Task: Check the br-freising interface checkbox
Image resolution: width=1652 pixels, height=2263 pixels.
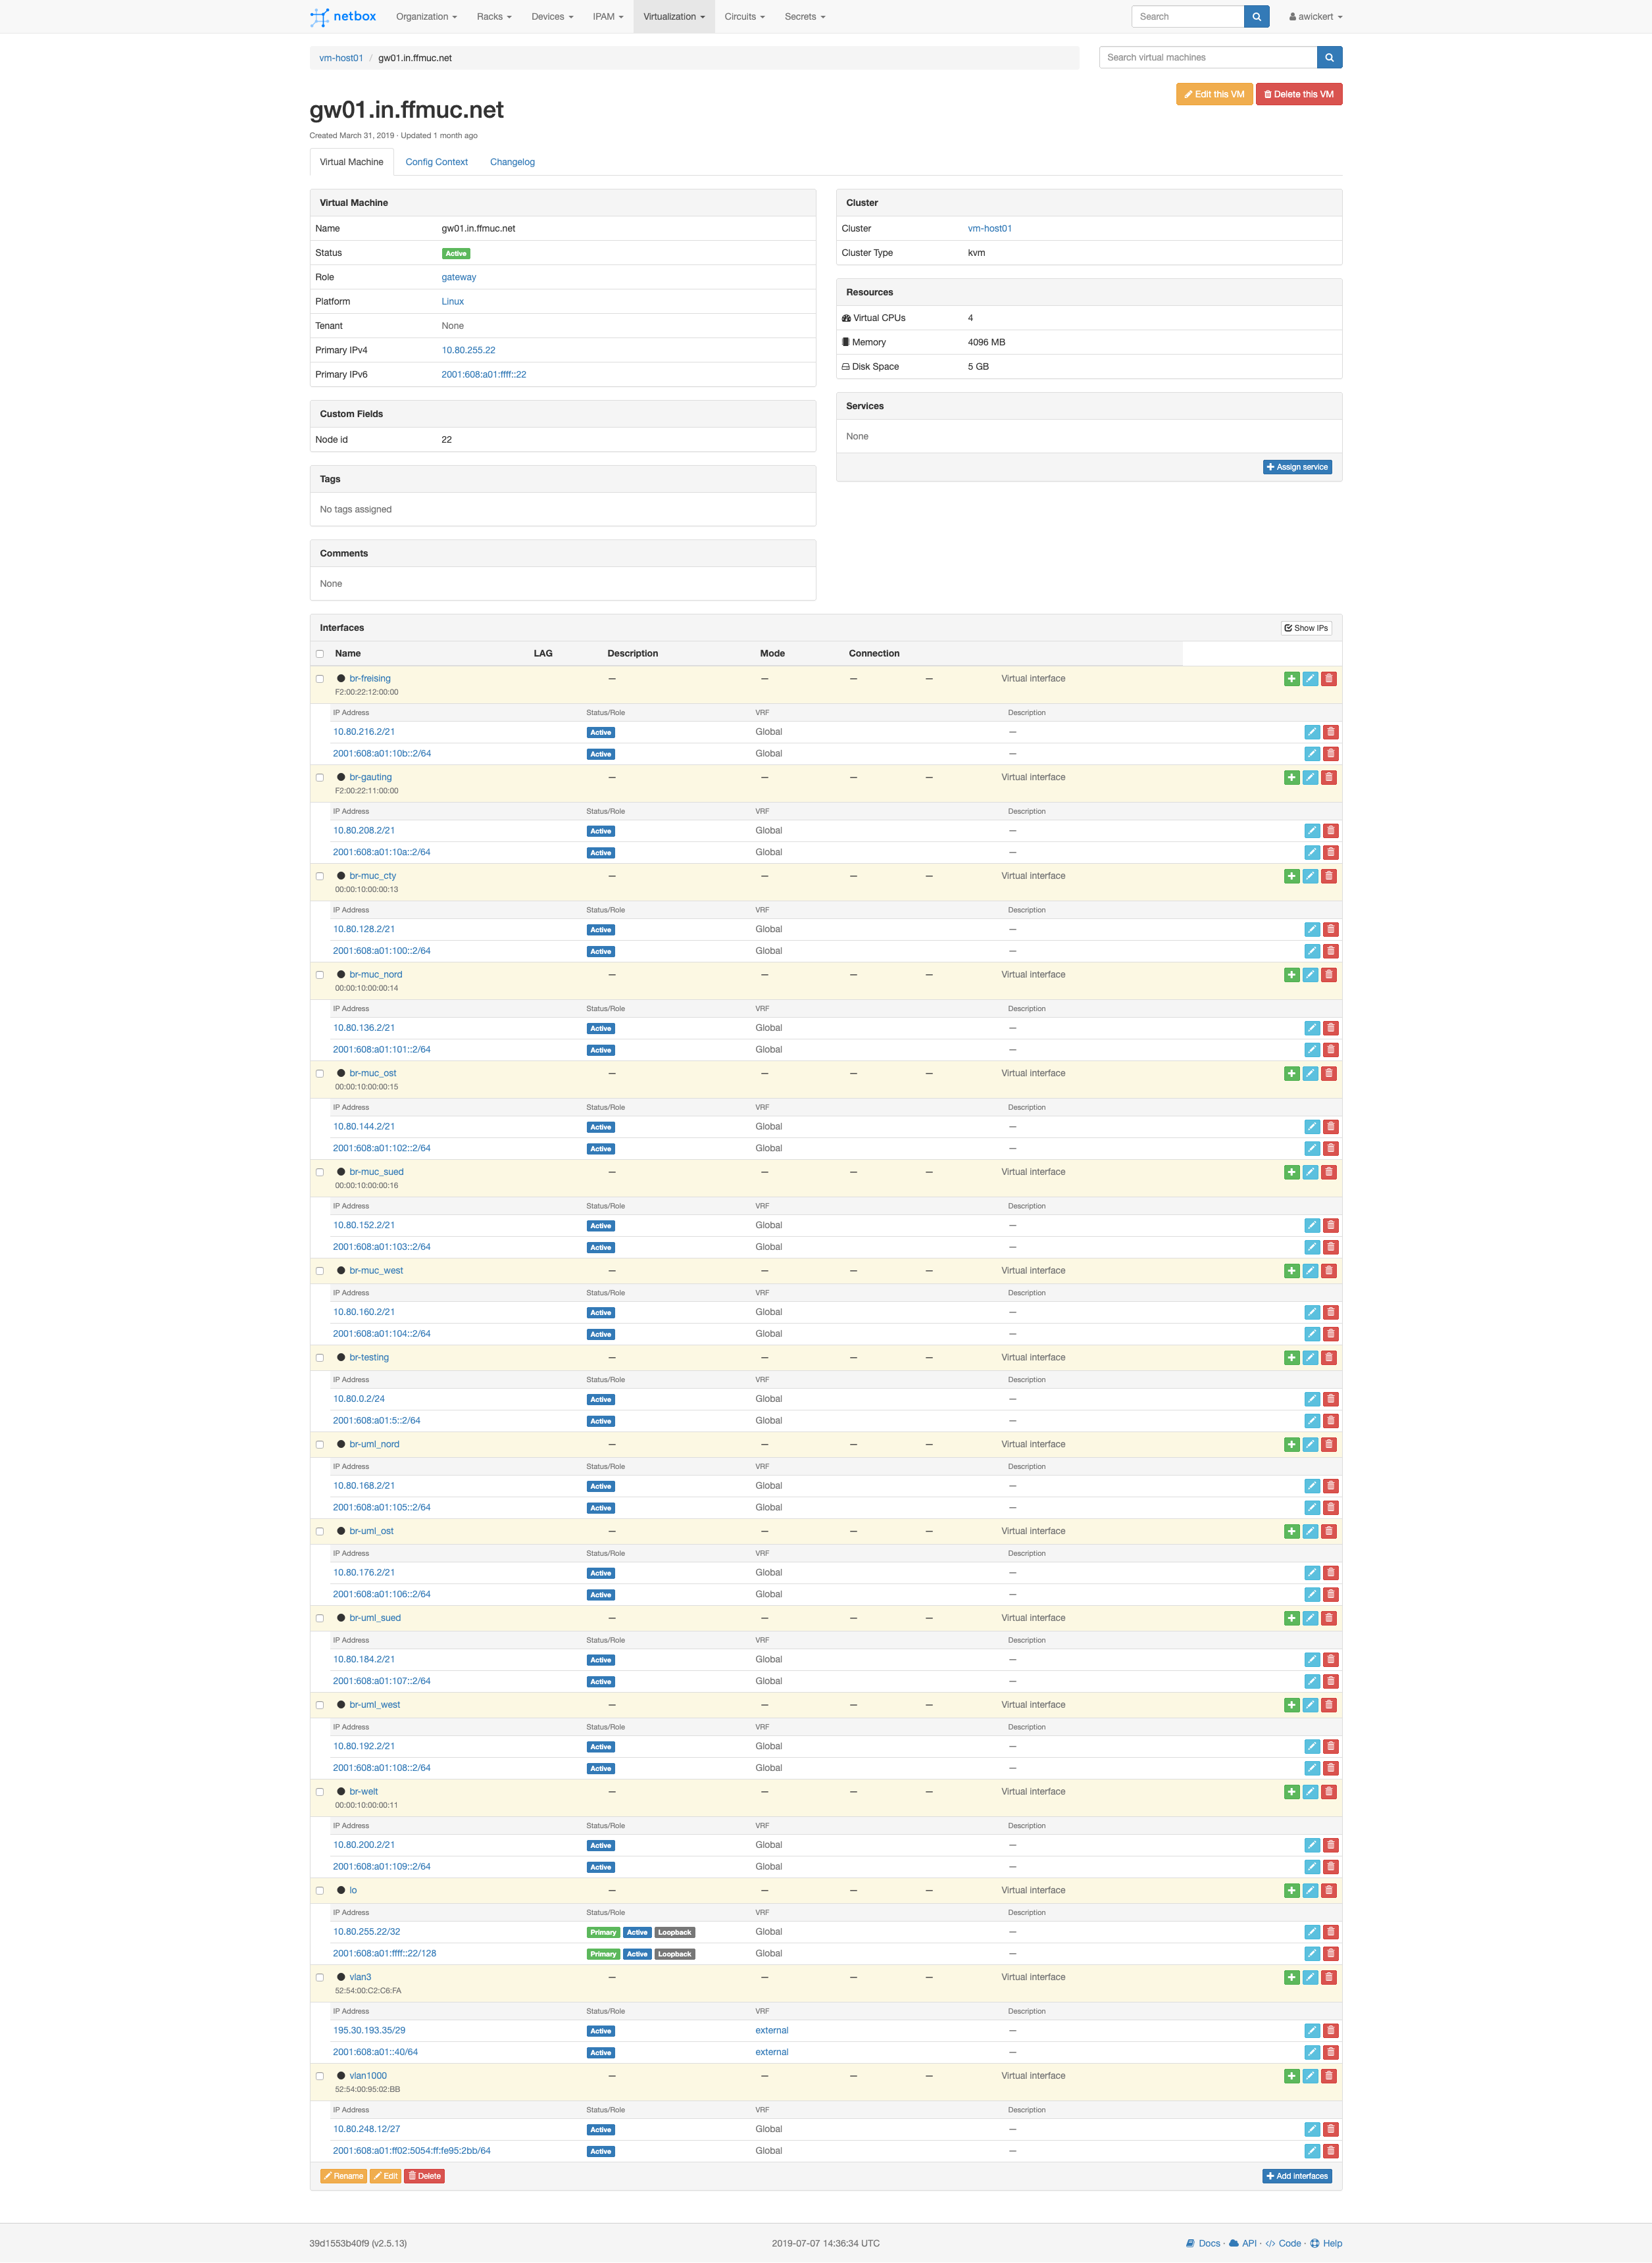Action: pyautogui.click(x=320, y=679)
